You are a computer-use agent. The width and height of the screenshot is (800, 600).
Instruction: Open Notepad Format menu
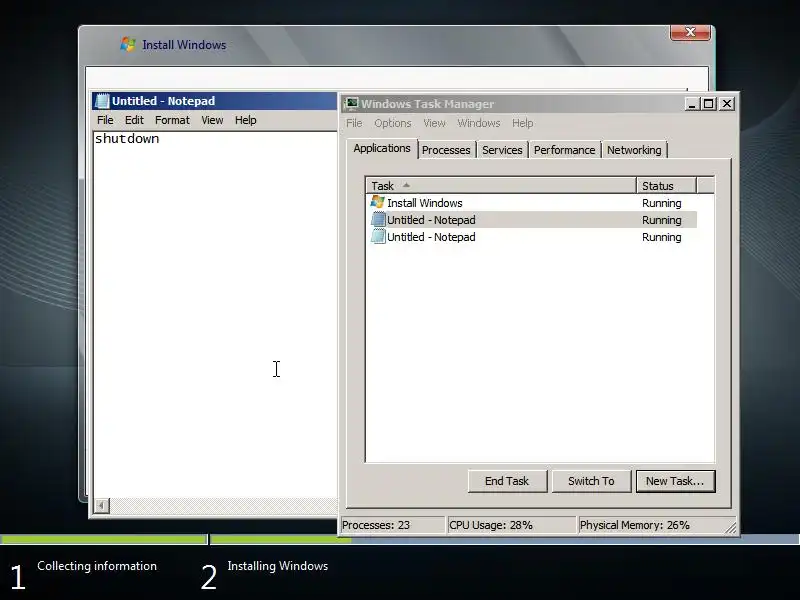[x=172, y=120]
